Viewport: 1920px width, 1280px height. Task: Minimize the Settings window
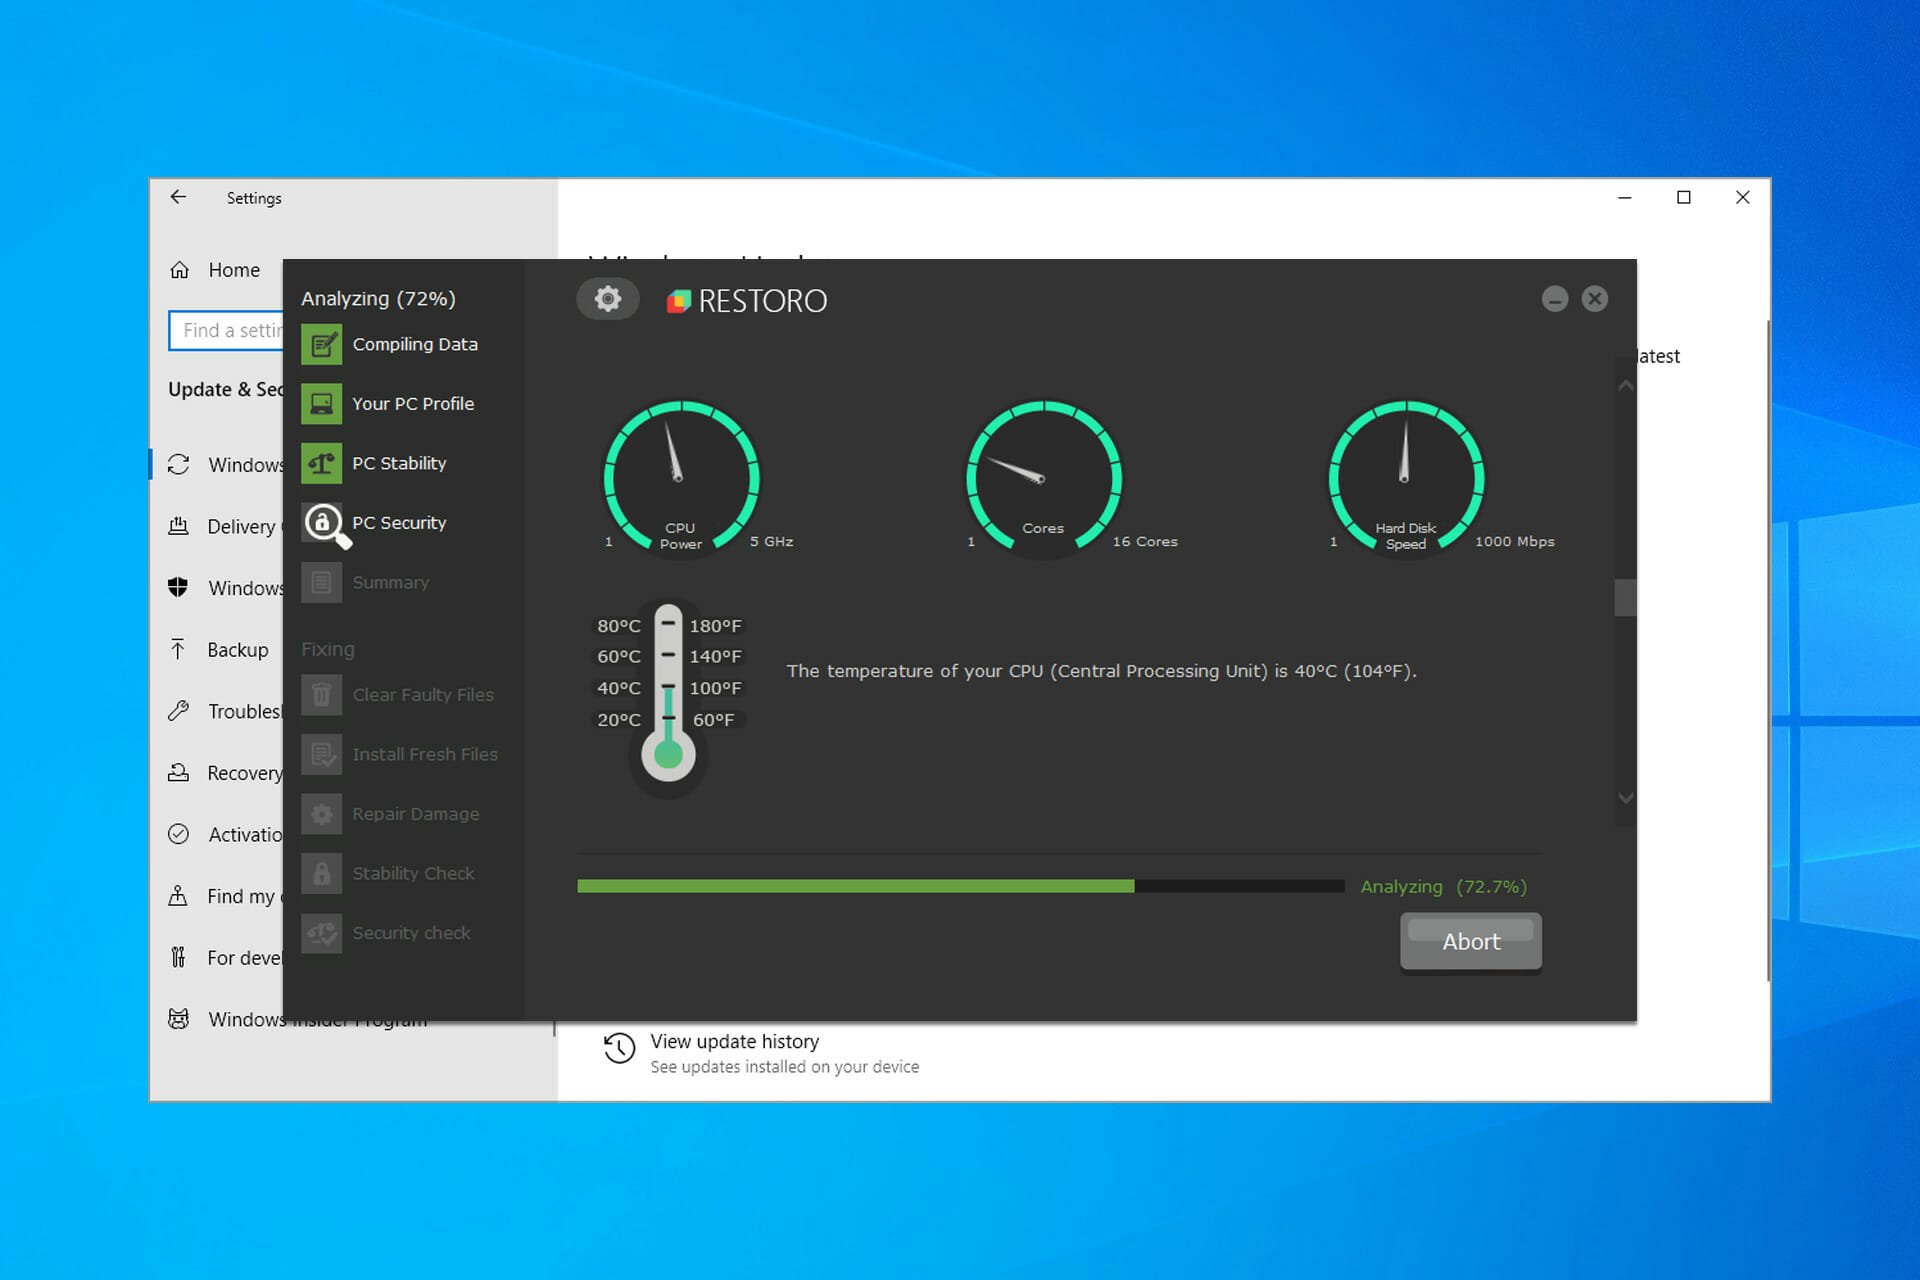(1625, 197)
